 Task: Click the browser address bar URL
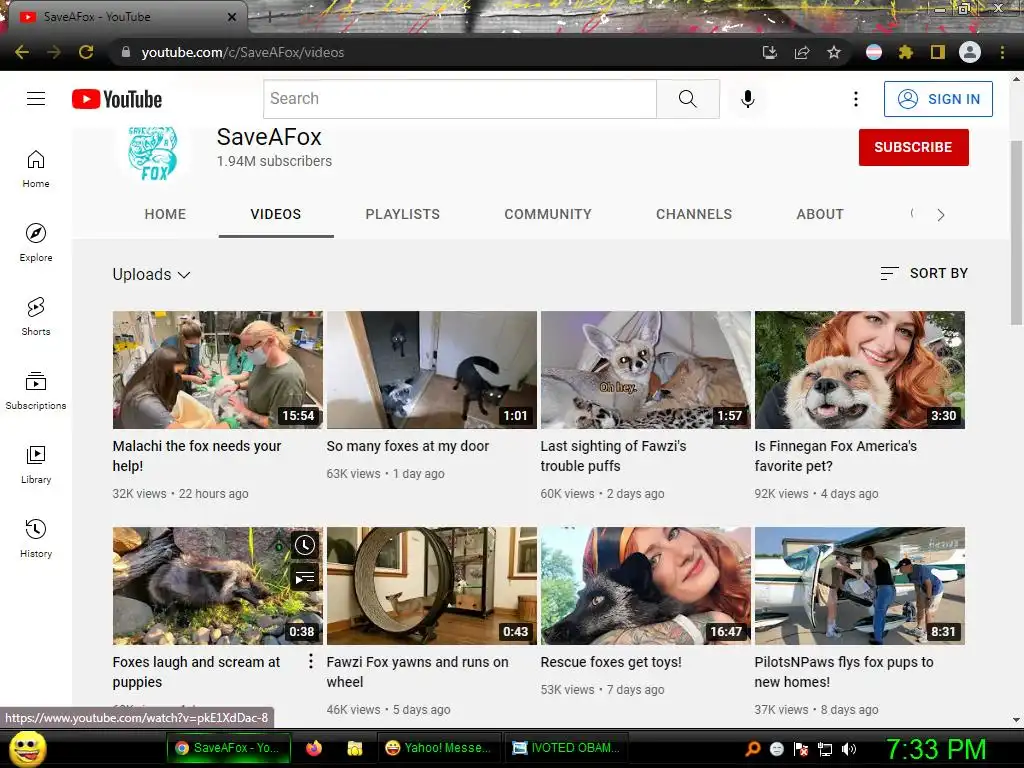(x=242, y=52)
